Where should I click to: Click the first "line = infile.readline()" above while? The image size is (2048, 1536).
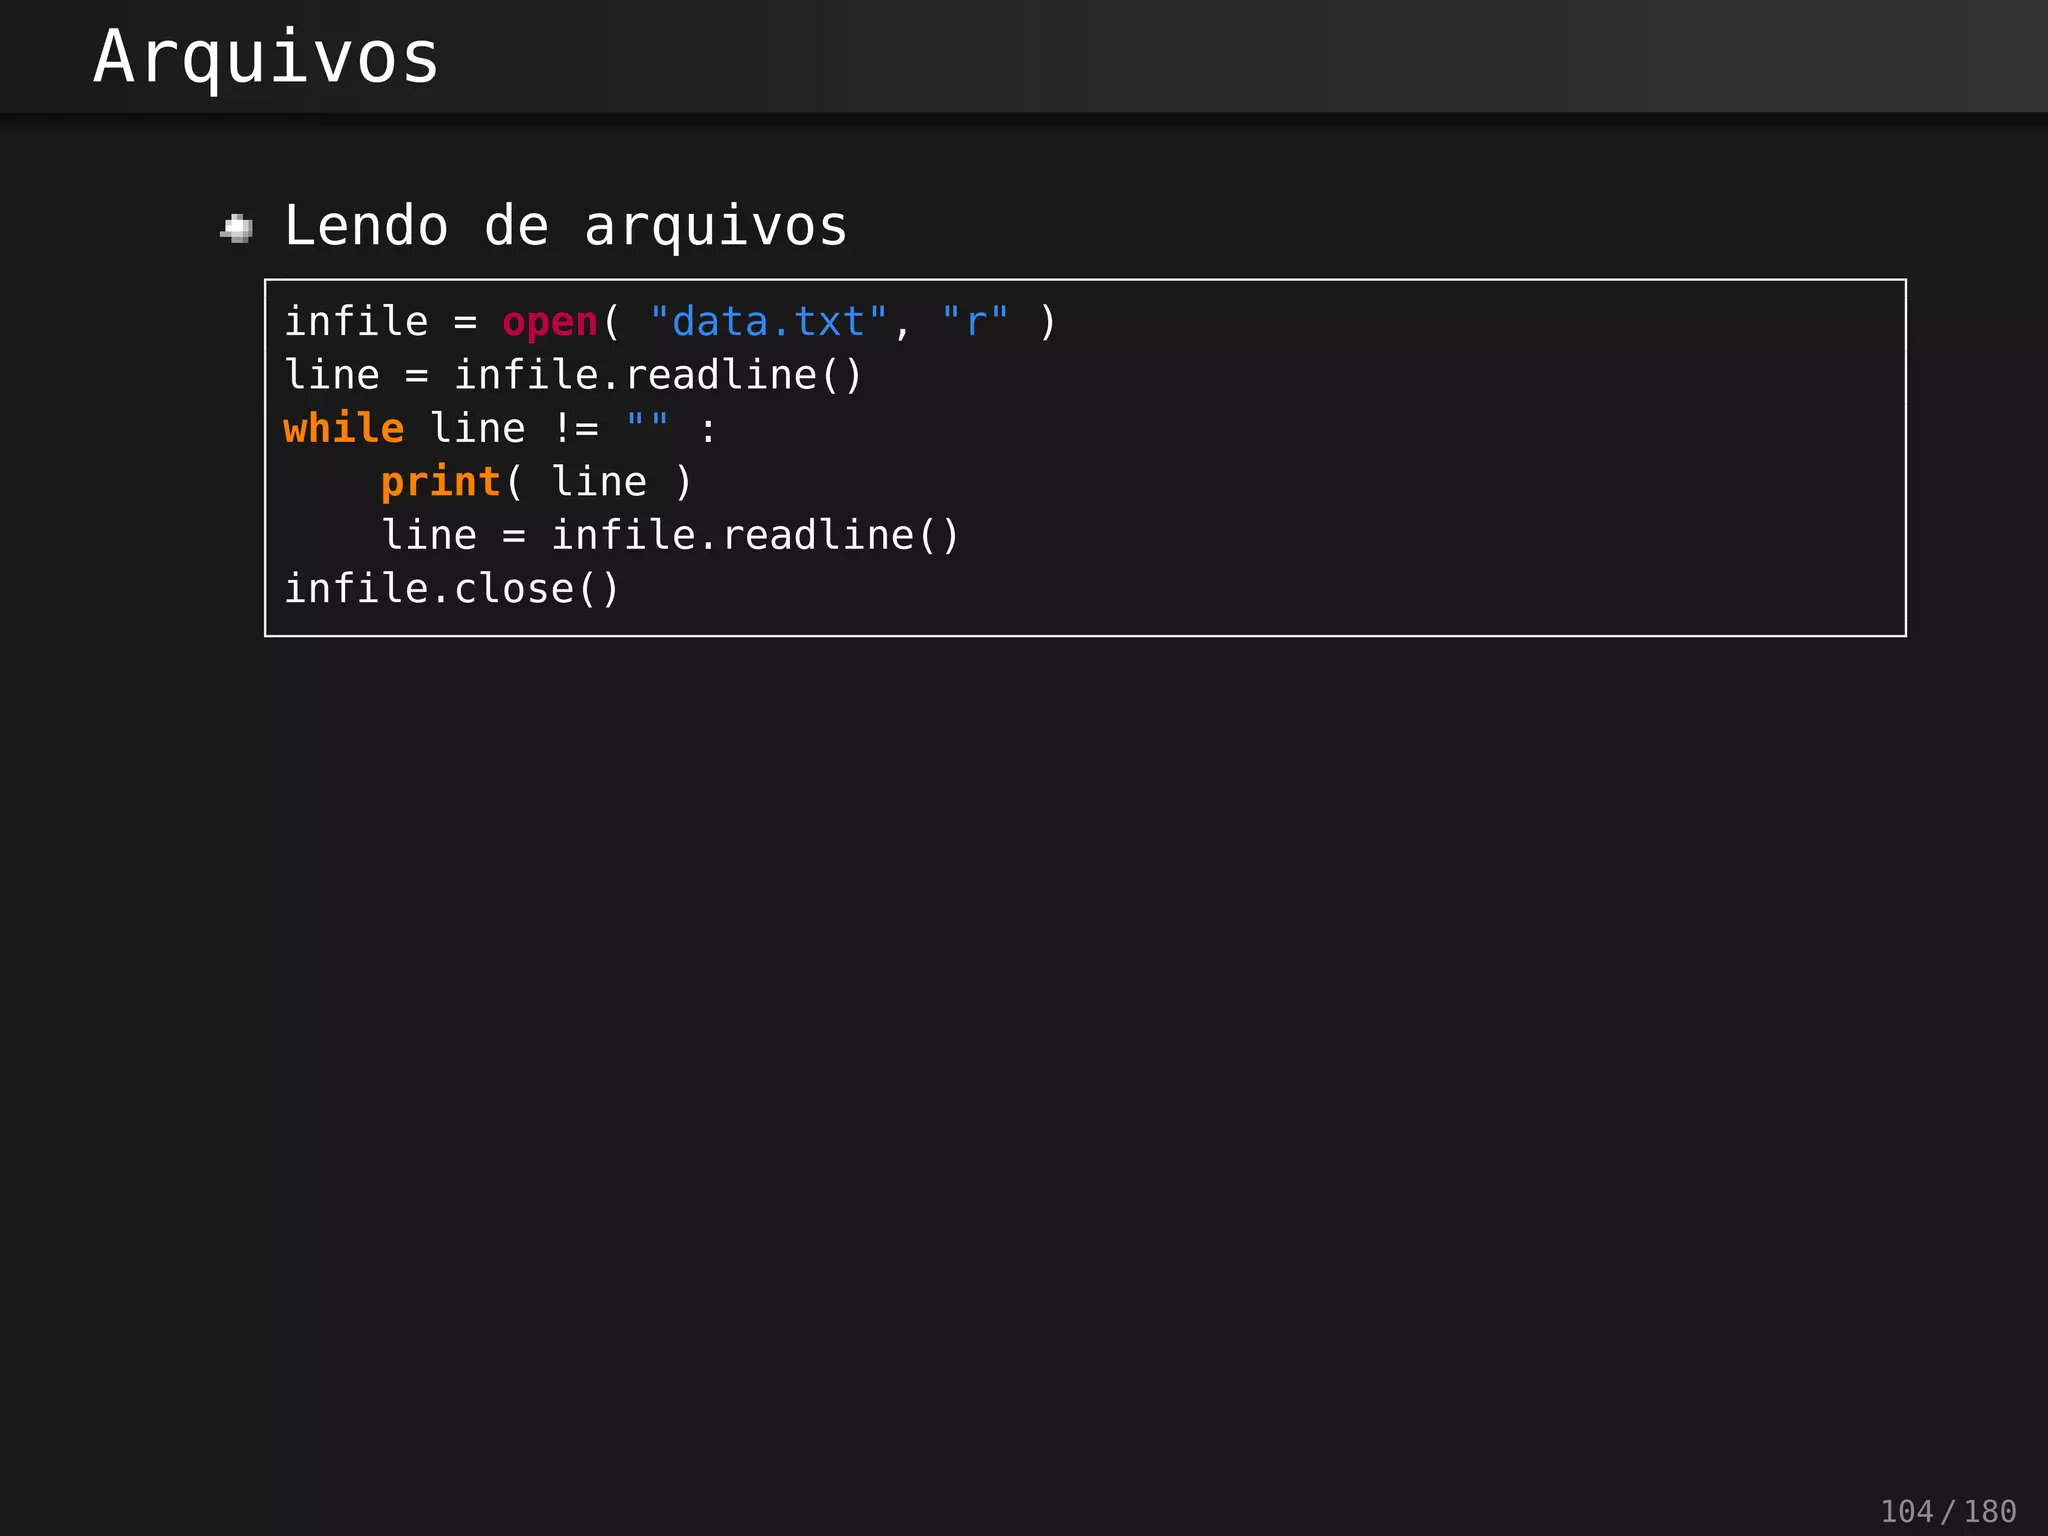[x=573, y=376]
